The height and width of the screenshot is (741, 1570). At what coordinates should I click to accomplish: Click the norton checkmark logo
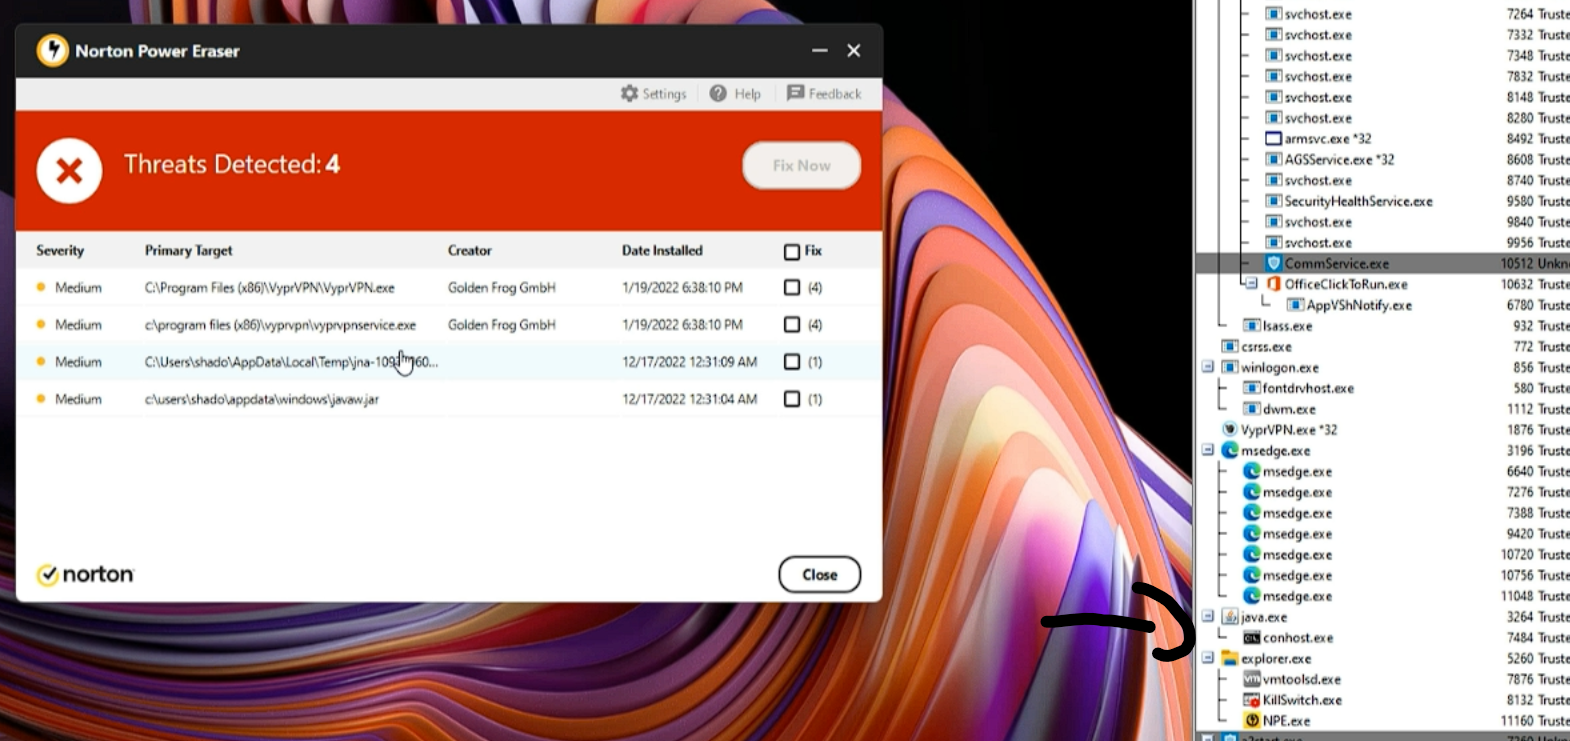47,575
